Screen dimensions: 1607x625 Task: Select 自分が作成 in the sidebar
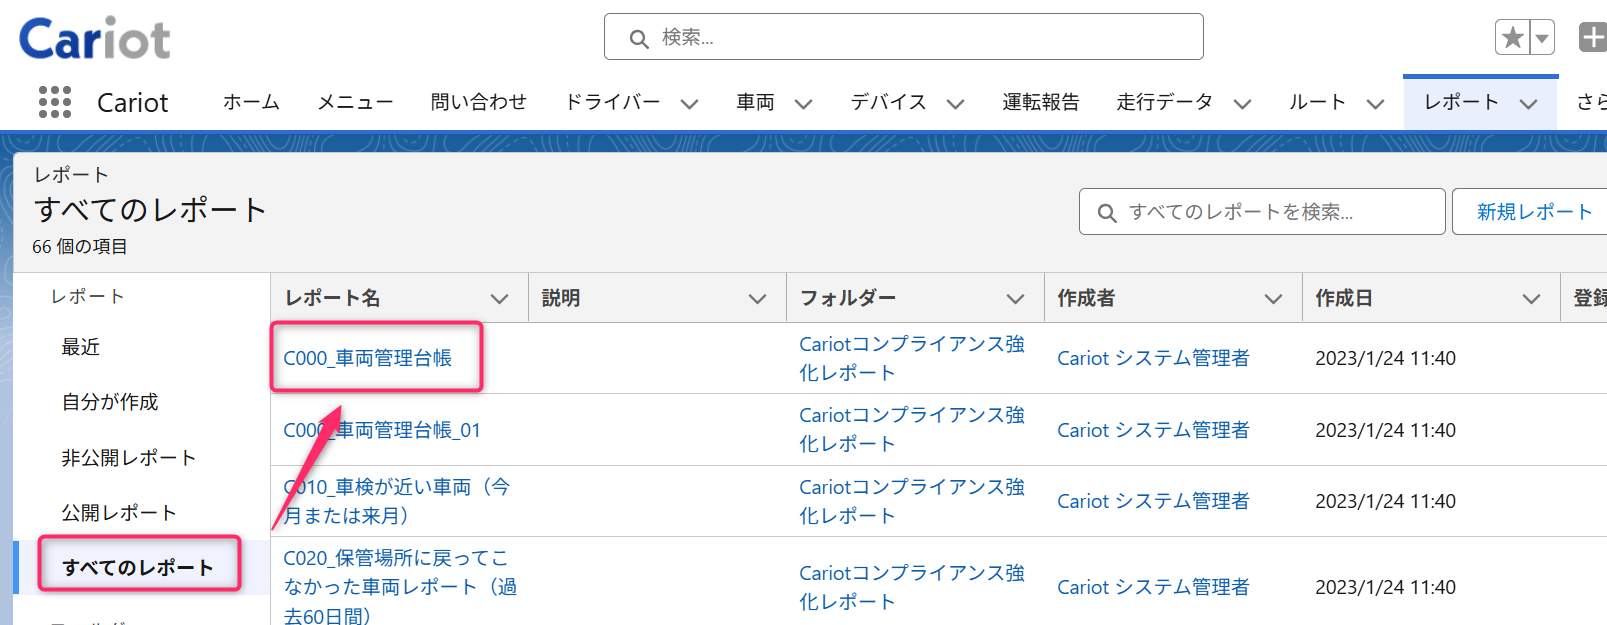pyautogui.click(x=110, y=402)
